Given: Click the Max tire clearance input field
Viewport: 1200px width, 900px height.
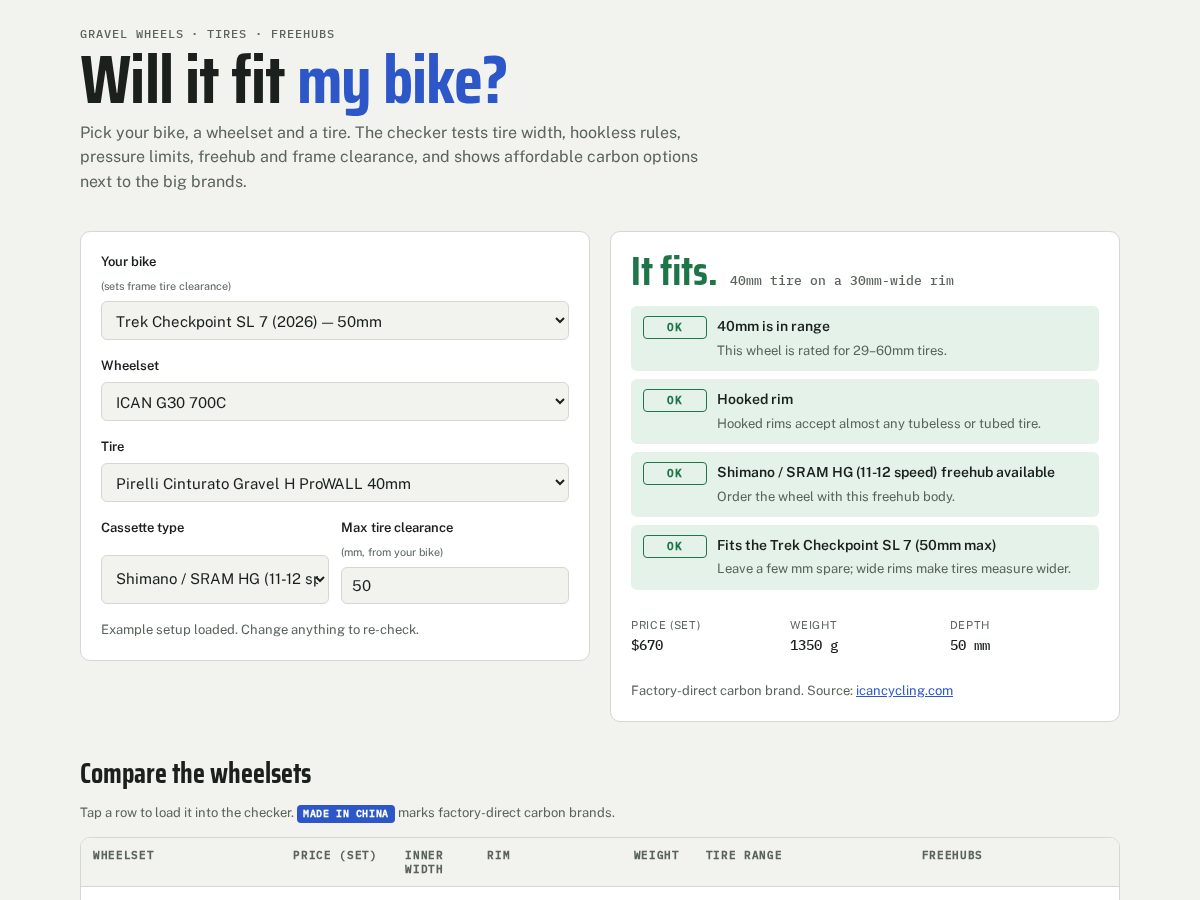Looking at the screenshot, I should click(455, 586).
